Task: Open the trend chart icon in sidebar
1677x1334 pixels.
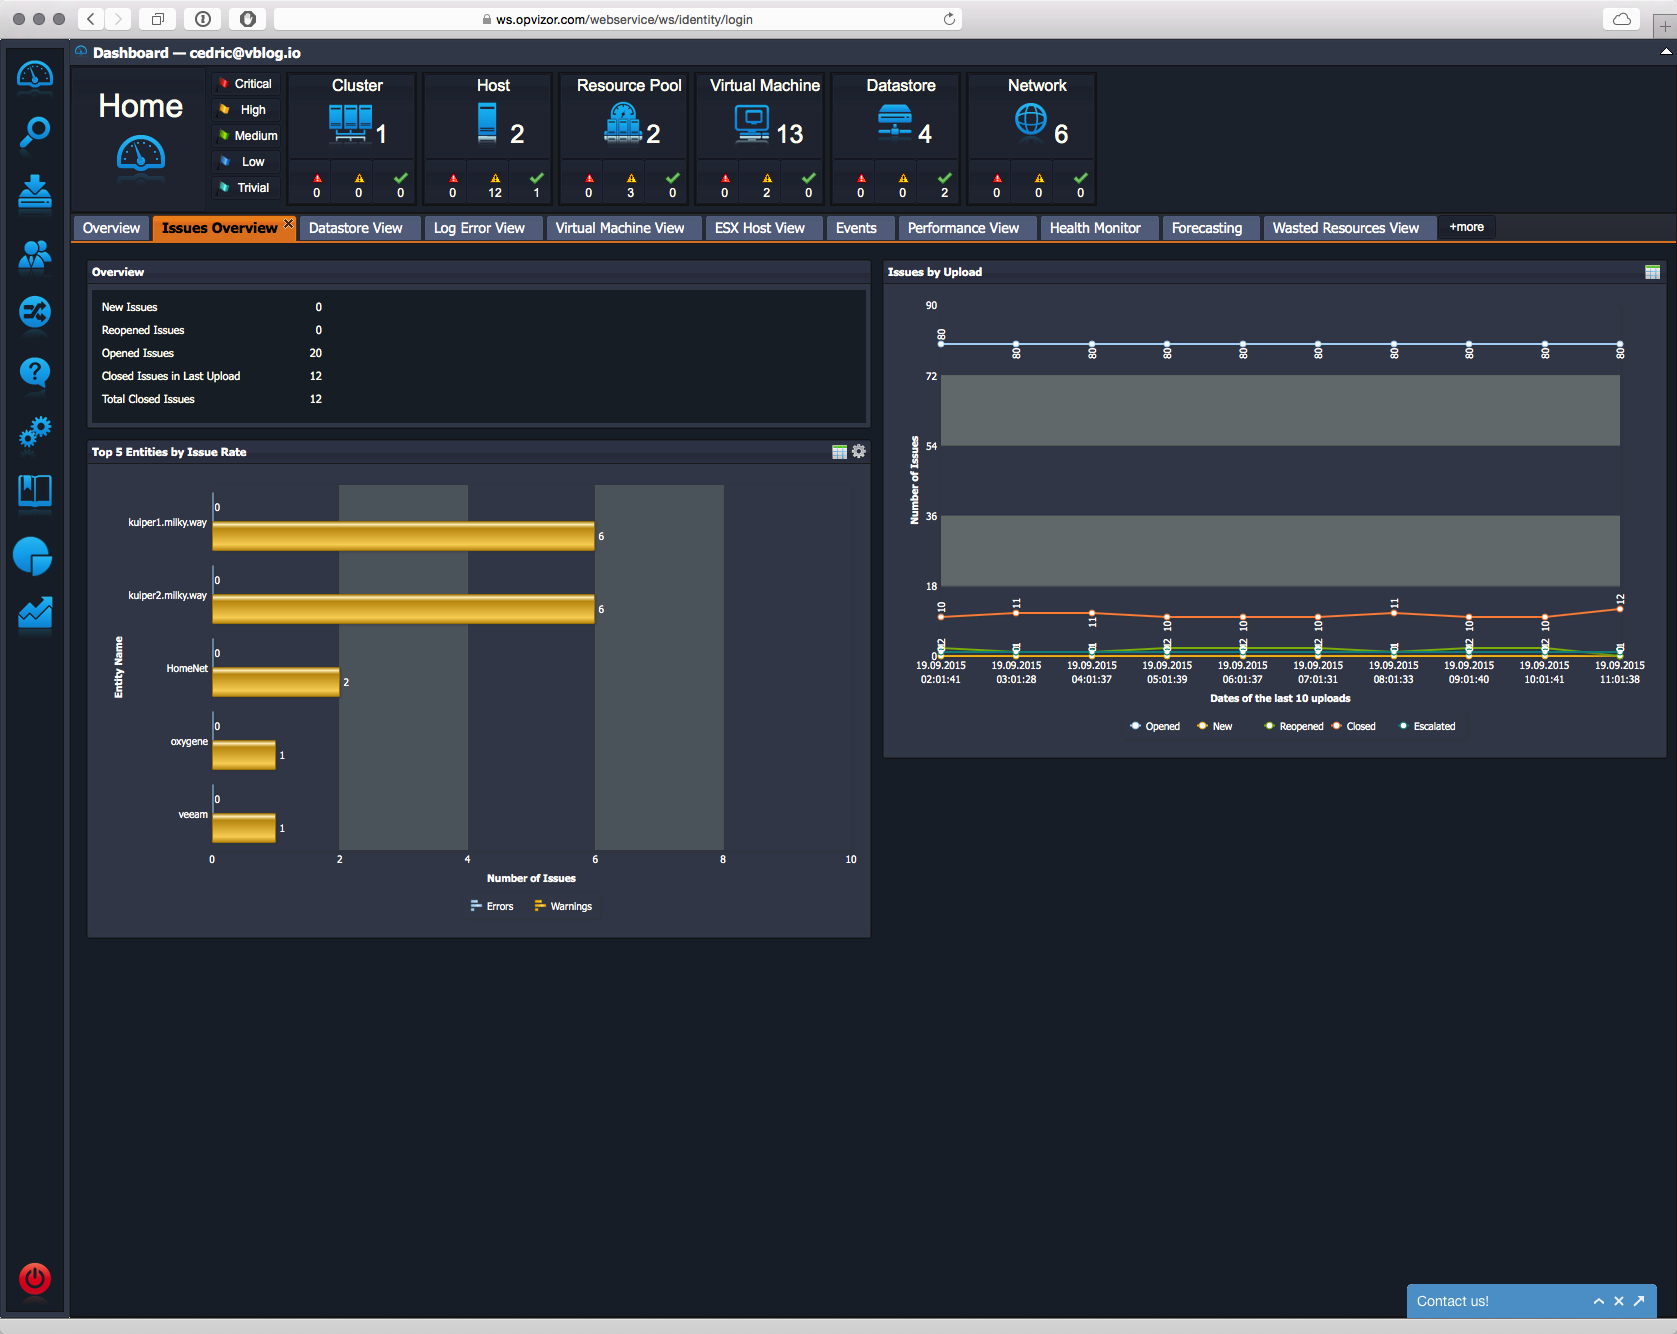Action: (x=35, y=613)
